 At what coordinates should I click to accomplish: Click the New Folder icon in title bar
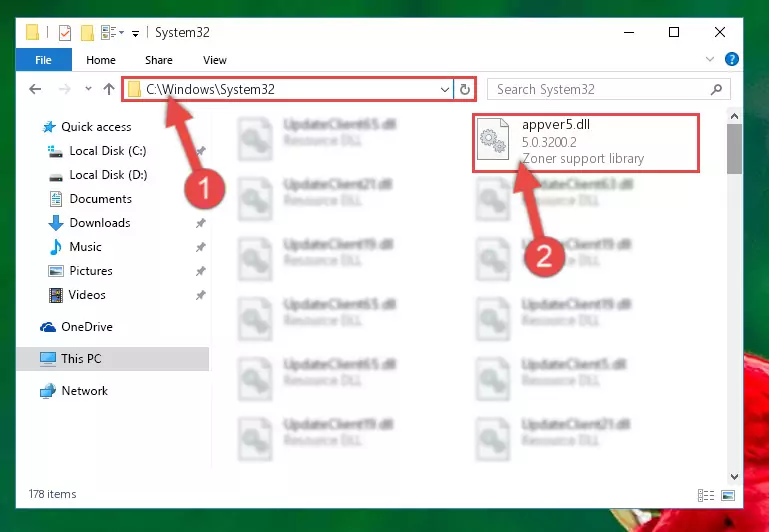pos(87,33)
